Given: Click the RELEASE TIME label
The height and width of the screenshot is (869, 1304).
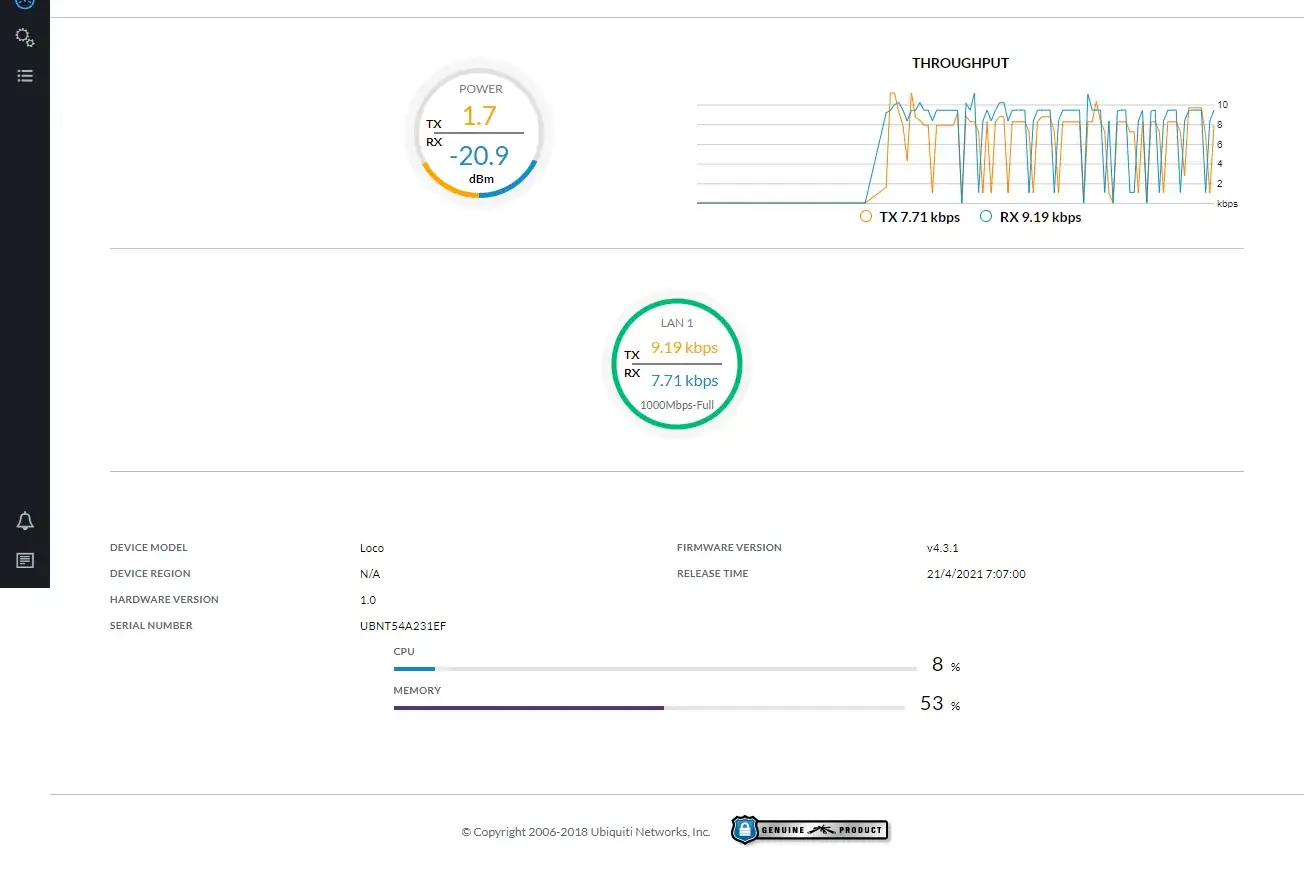Looking at the screenshot, I should pyautogui.click(x=712, y=574).
